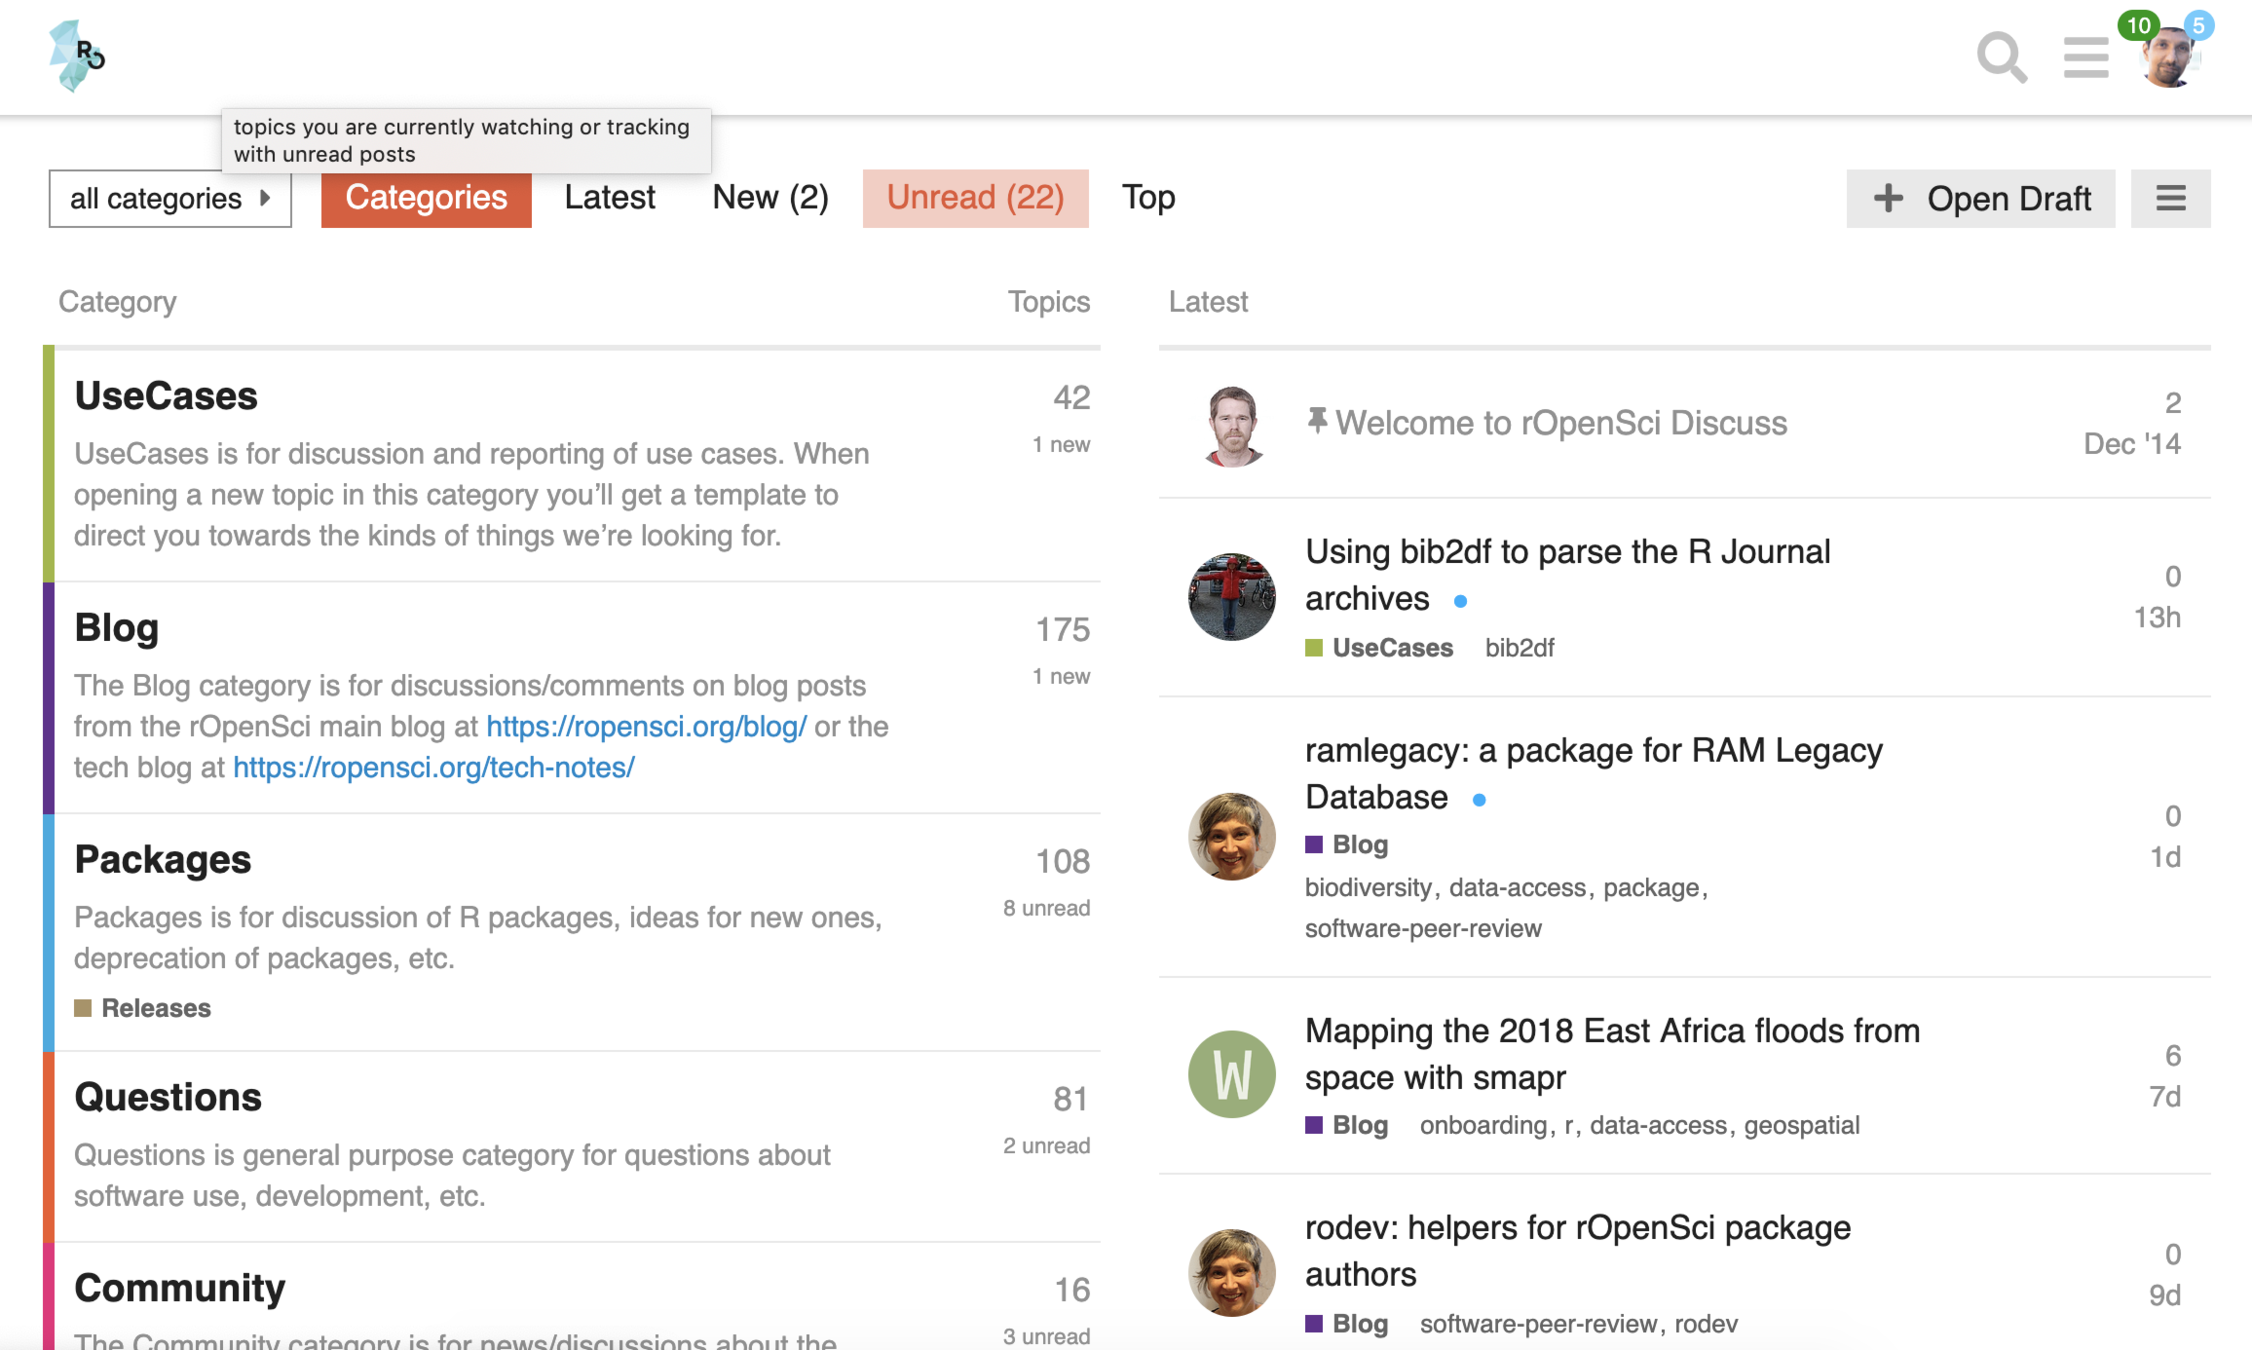Click the blue new-topic dot after 'archives'
The image size is (2252, 1350).
click(1461, 601)
